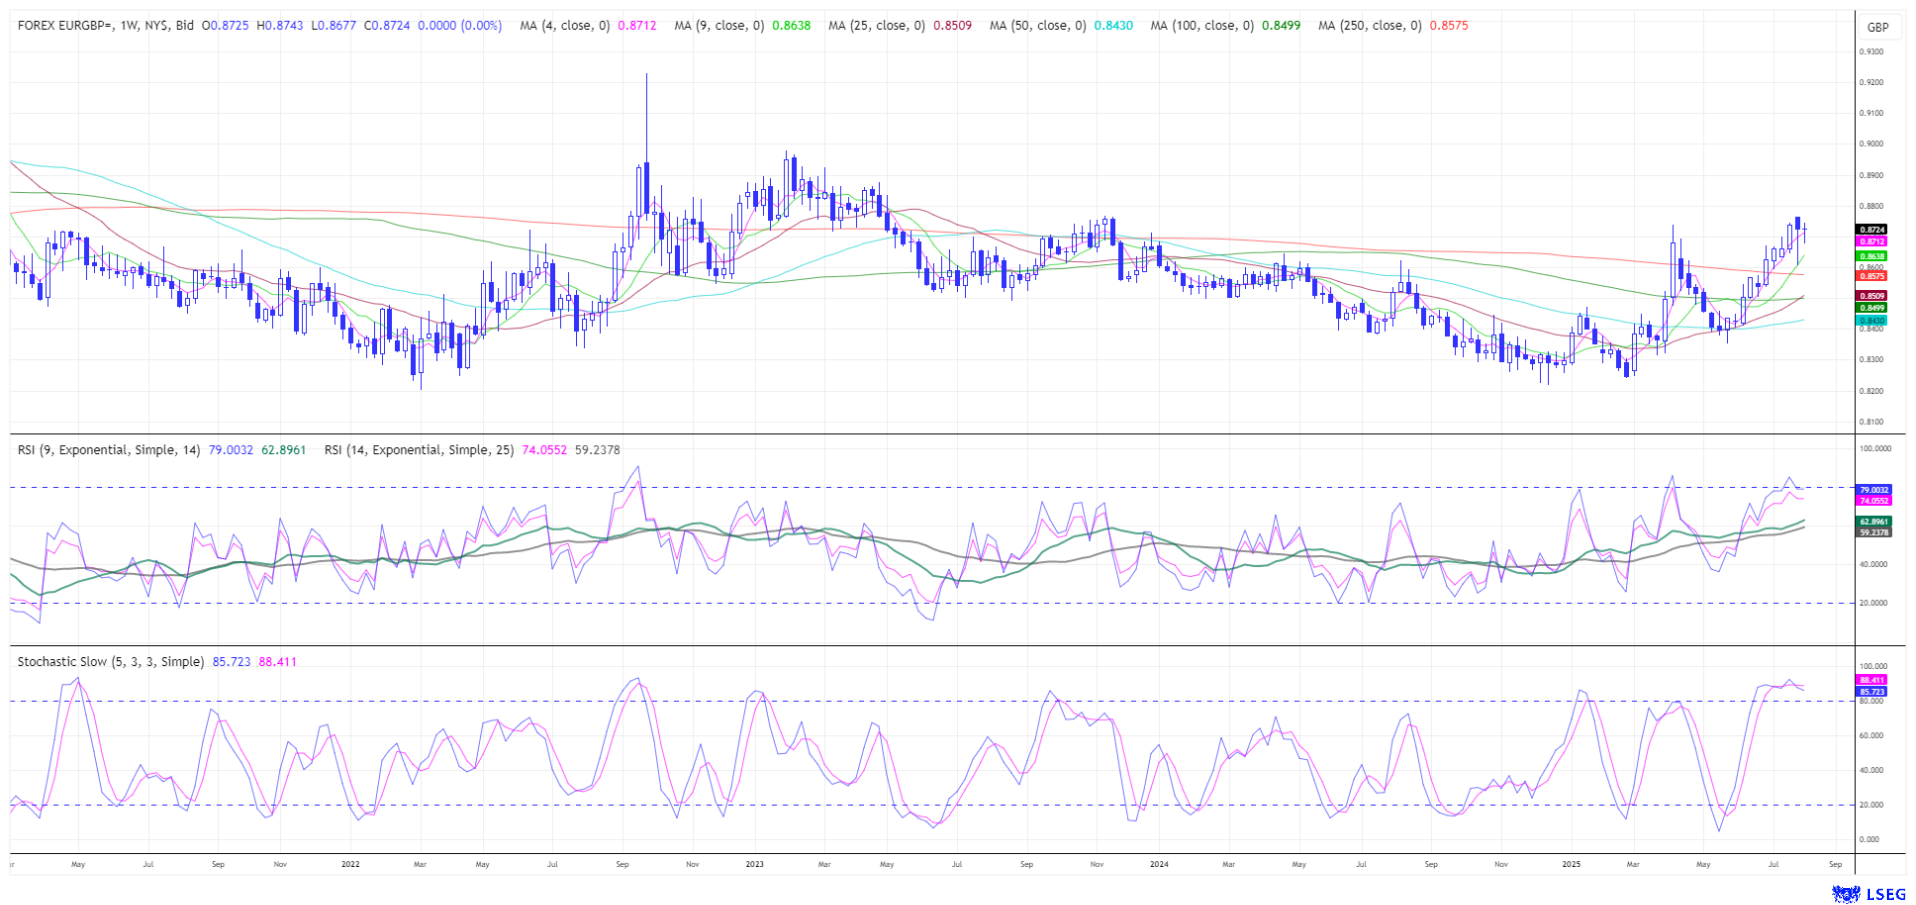The width and height of the screenshot is (1916, 905).
Task: Click the red 0.8575 price tag
Action: click(1872, 276)
